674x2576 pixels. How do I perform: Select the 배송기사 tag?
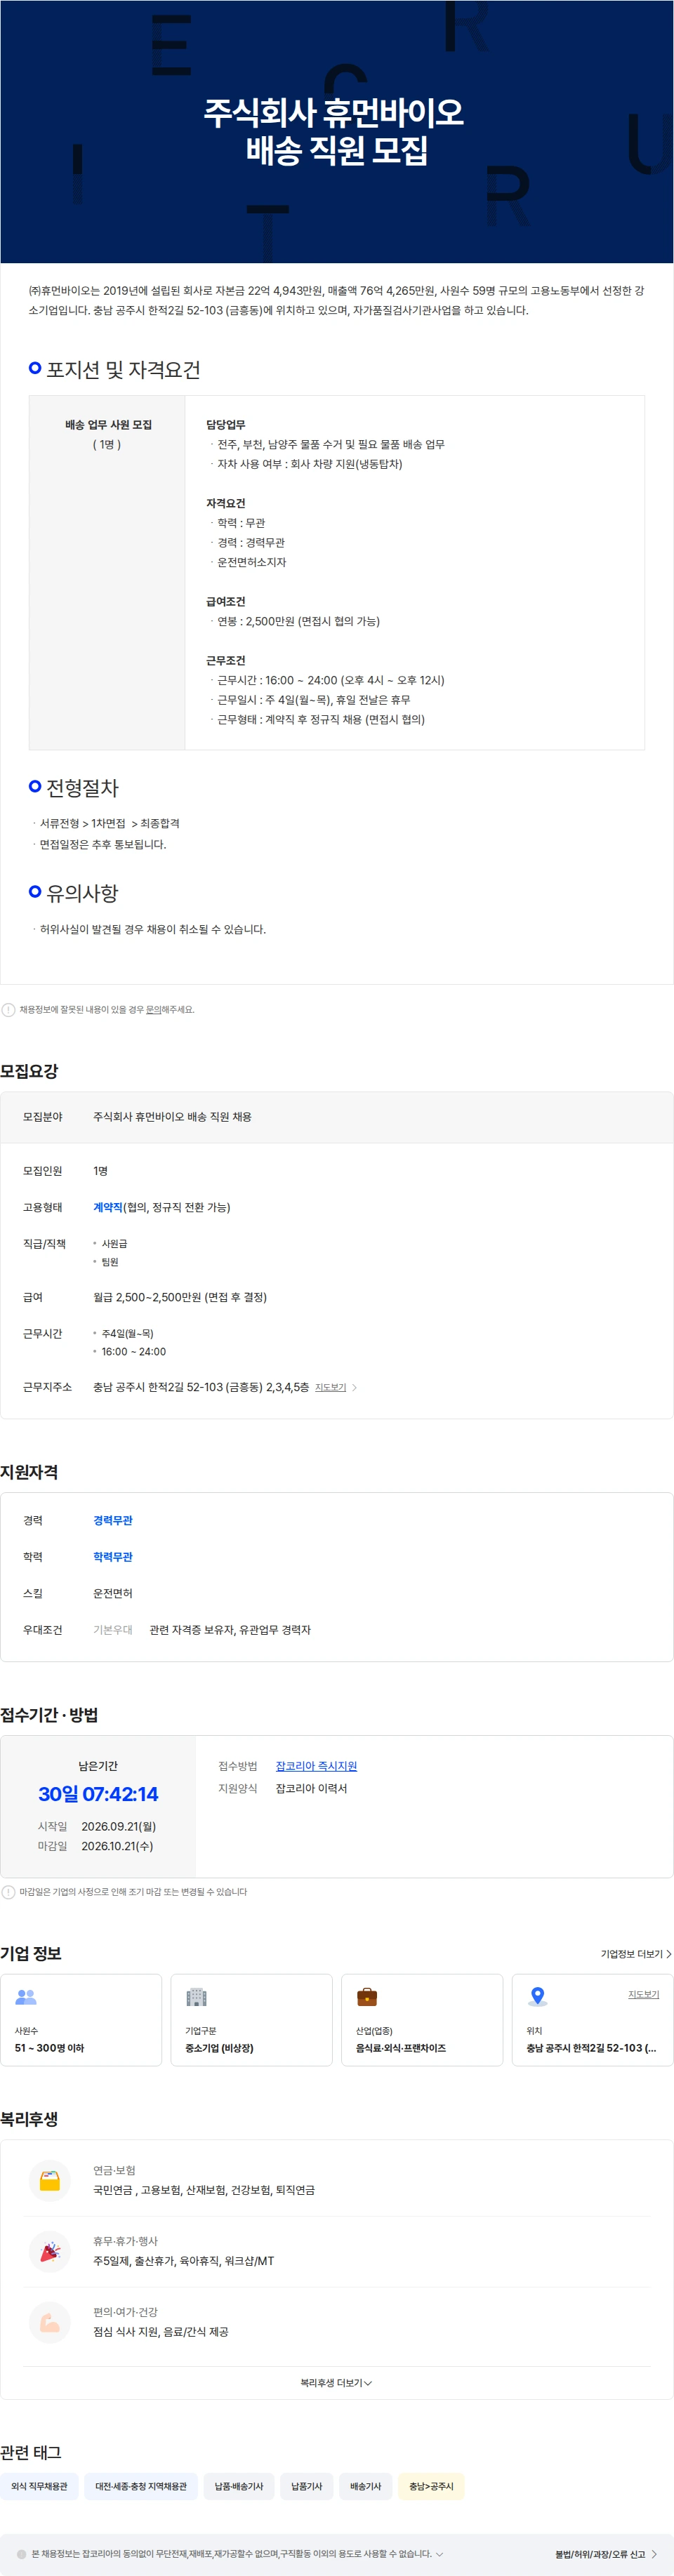pyautogui.click(x=365, y=2487)
